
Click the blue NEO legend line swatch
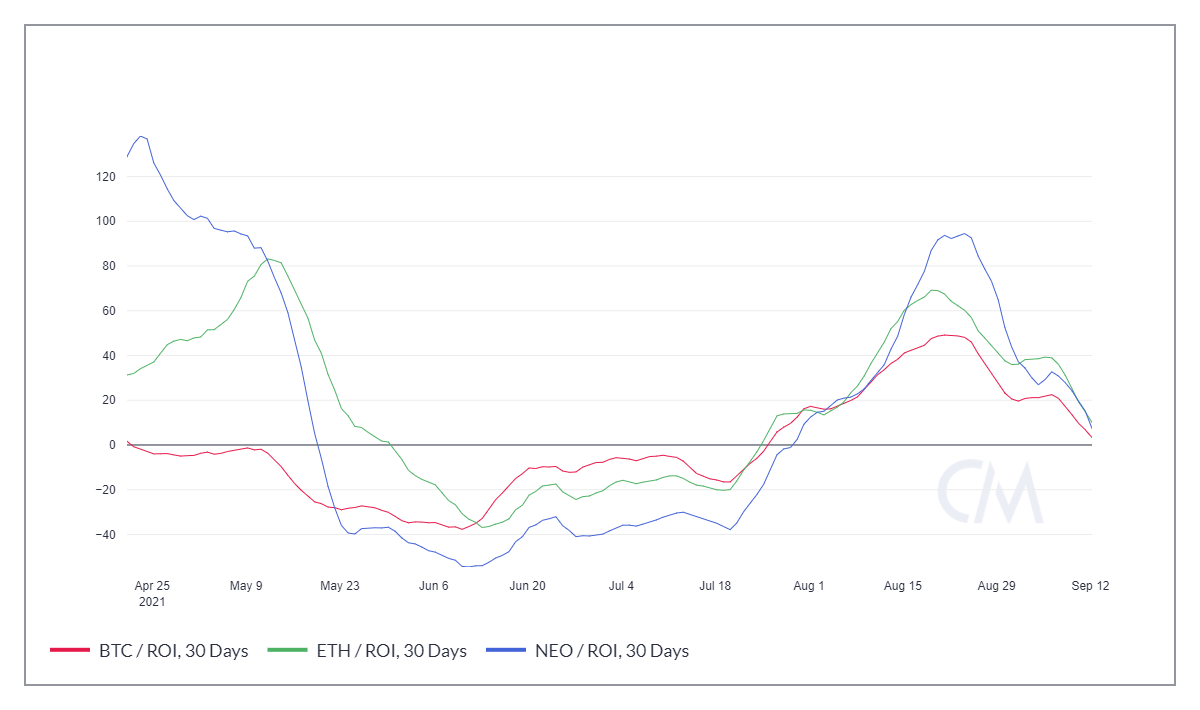[x=506, y=651]
